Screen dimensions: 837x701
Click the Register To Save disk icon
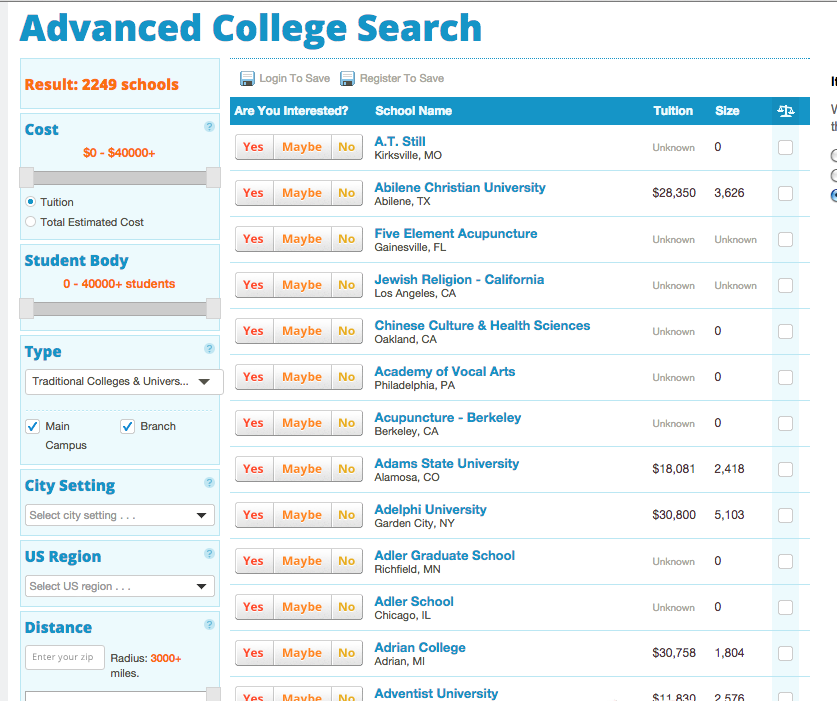point(347,77)
